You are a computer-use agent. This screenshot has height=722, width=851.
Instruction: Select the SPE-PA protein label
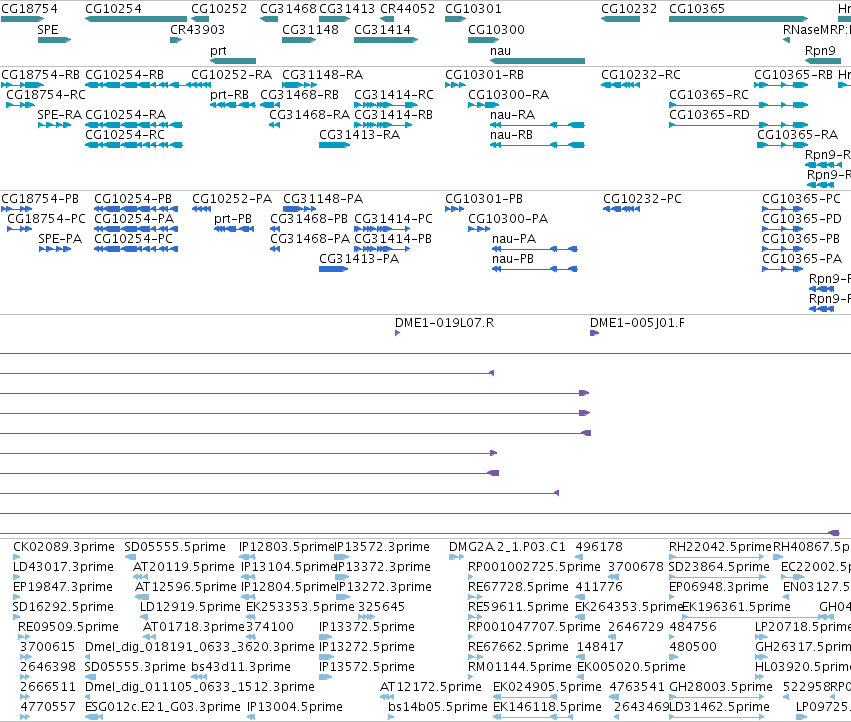point(60,239)
